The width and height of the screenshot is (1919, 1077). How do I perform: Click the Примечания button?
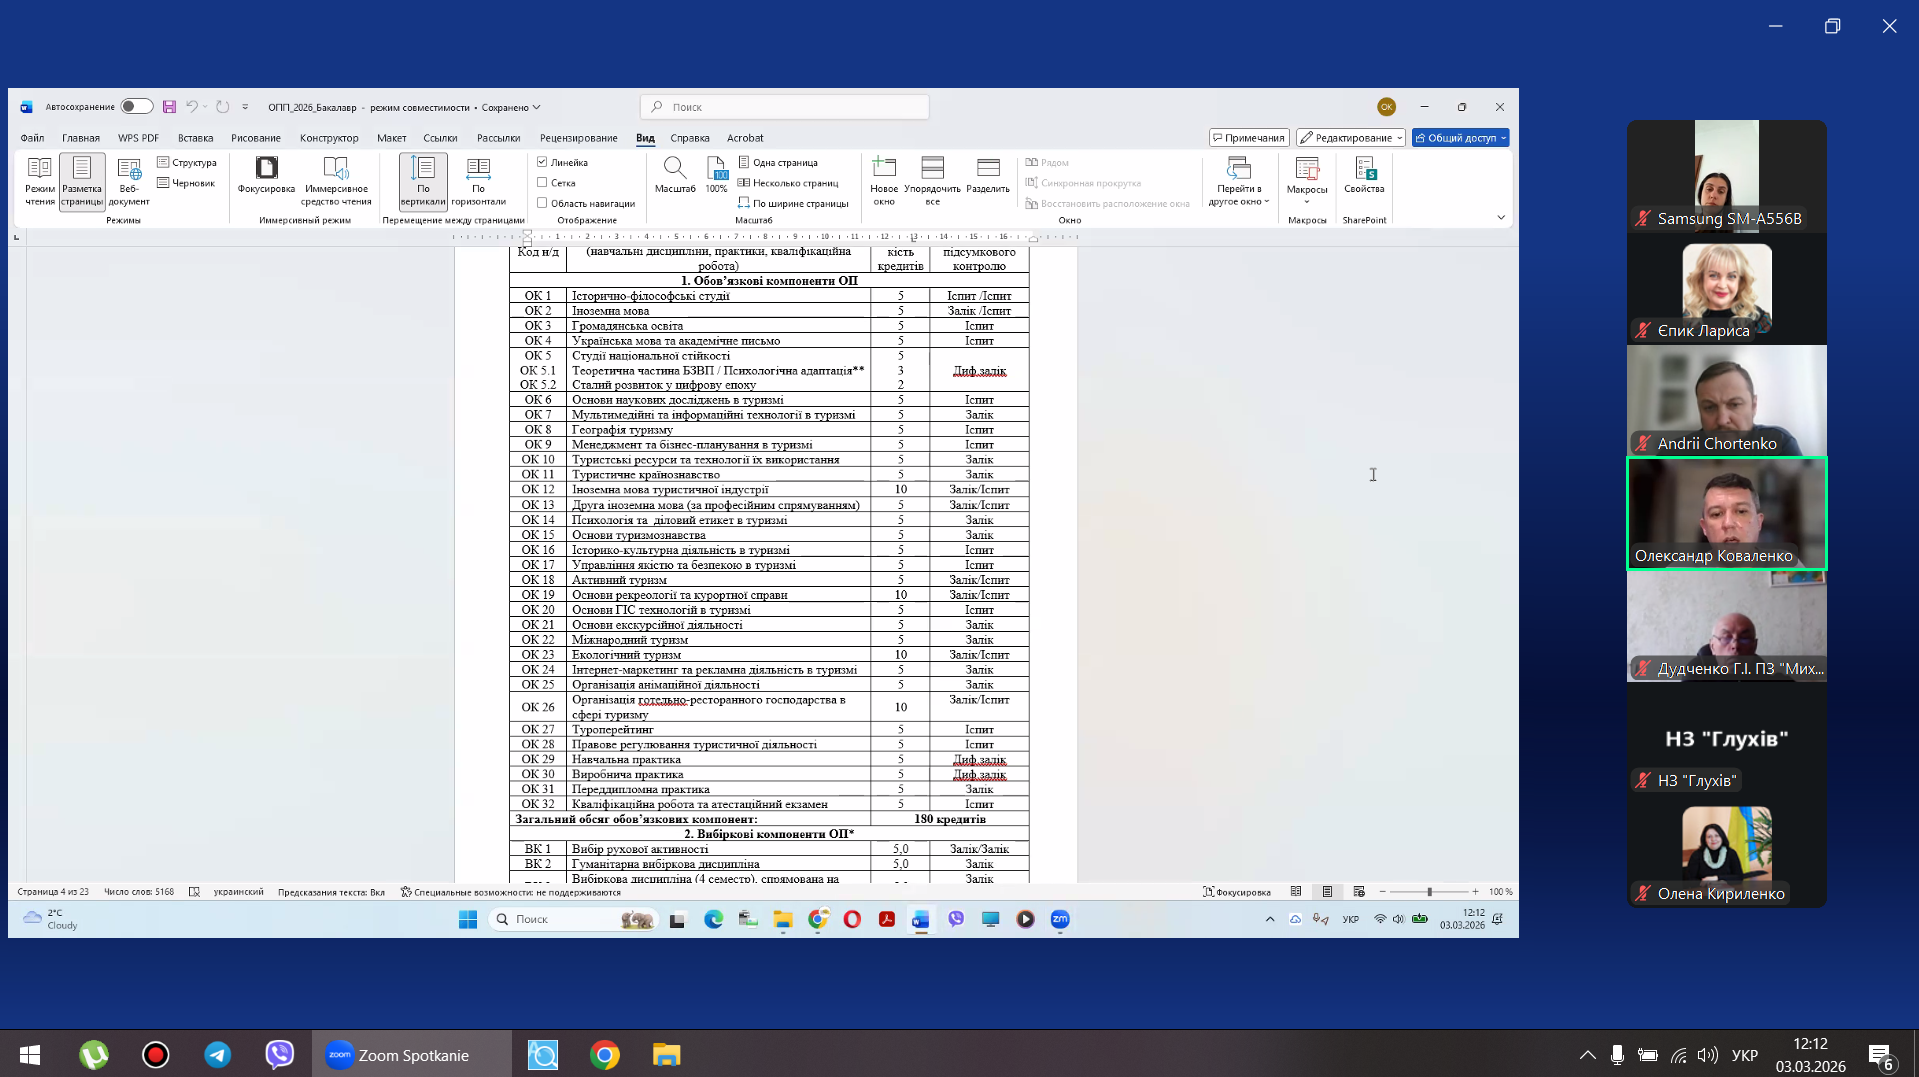1248,138
